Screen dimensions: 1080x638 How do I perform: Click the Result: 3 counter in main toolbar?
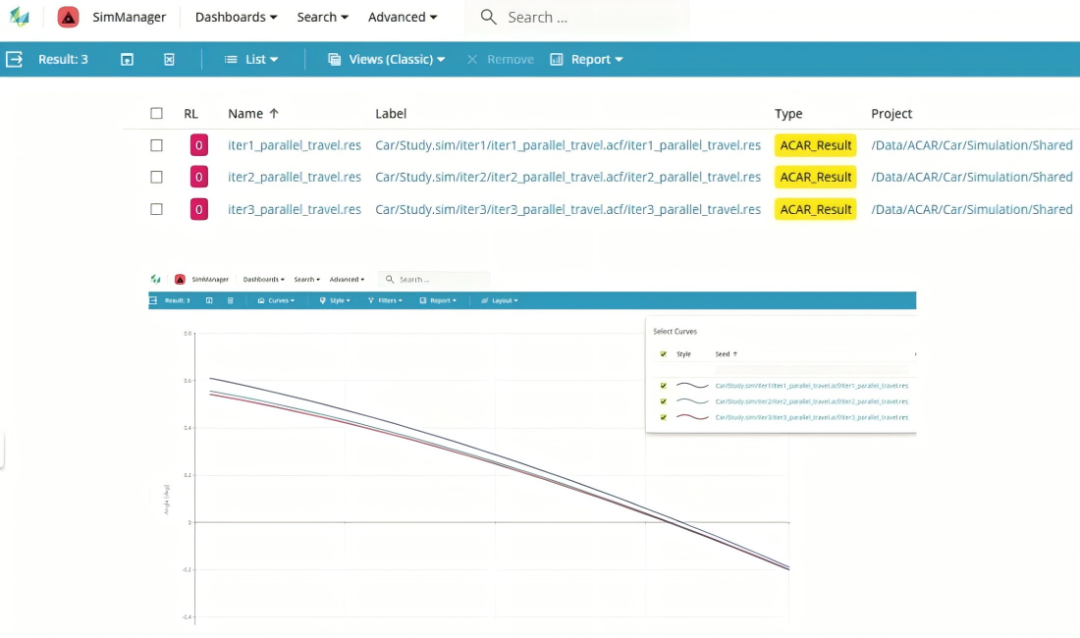(x=63, y=59)
